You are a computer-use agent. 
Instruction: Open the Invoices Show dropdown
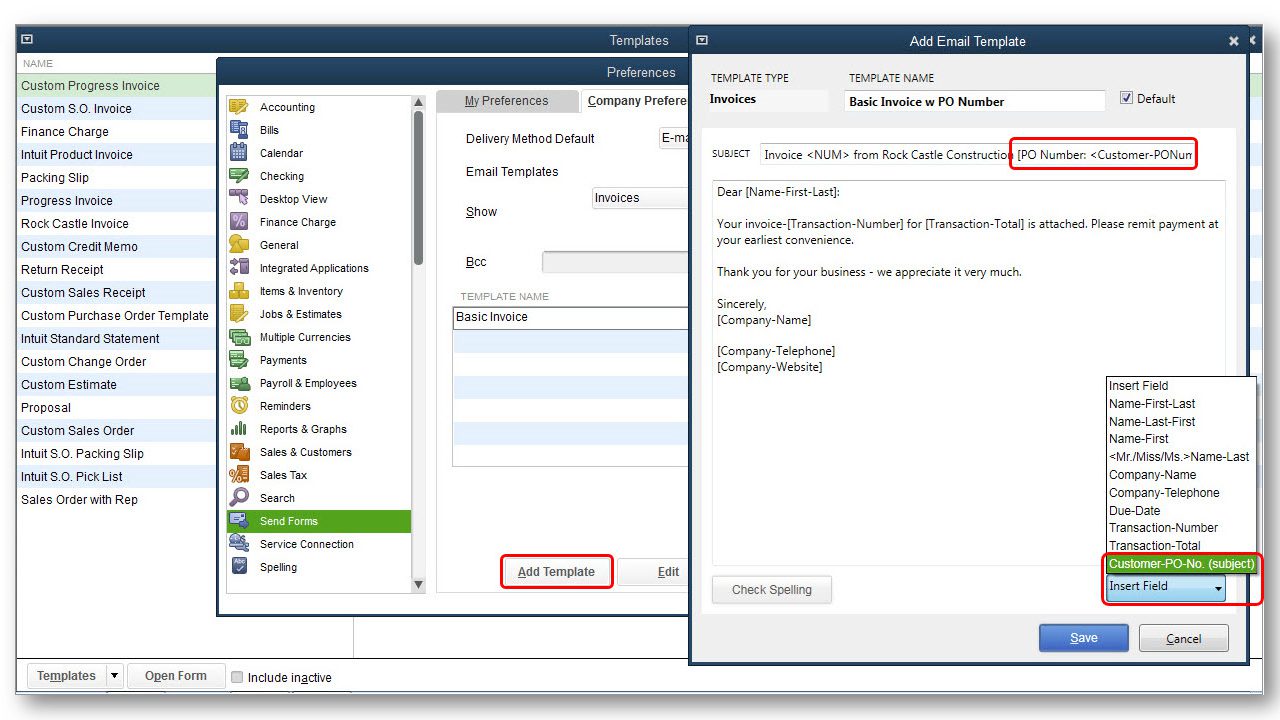pos(640,198)
